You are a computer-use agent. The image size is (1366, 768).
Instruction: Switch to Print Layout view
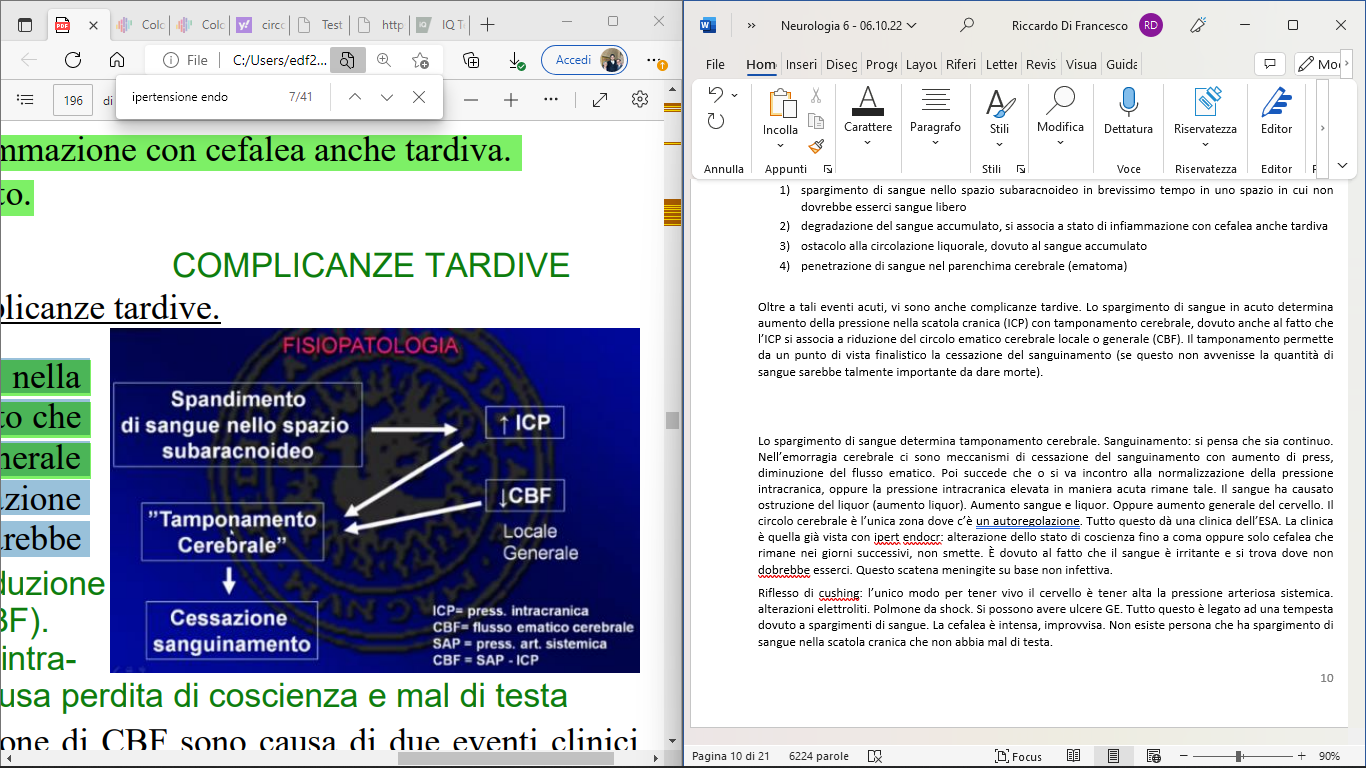[1113, 756]
